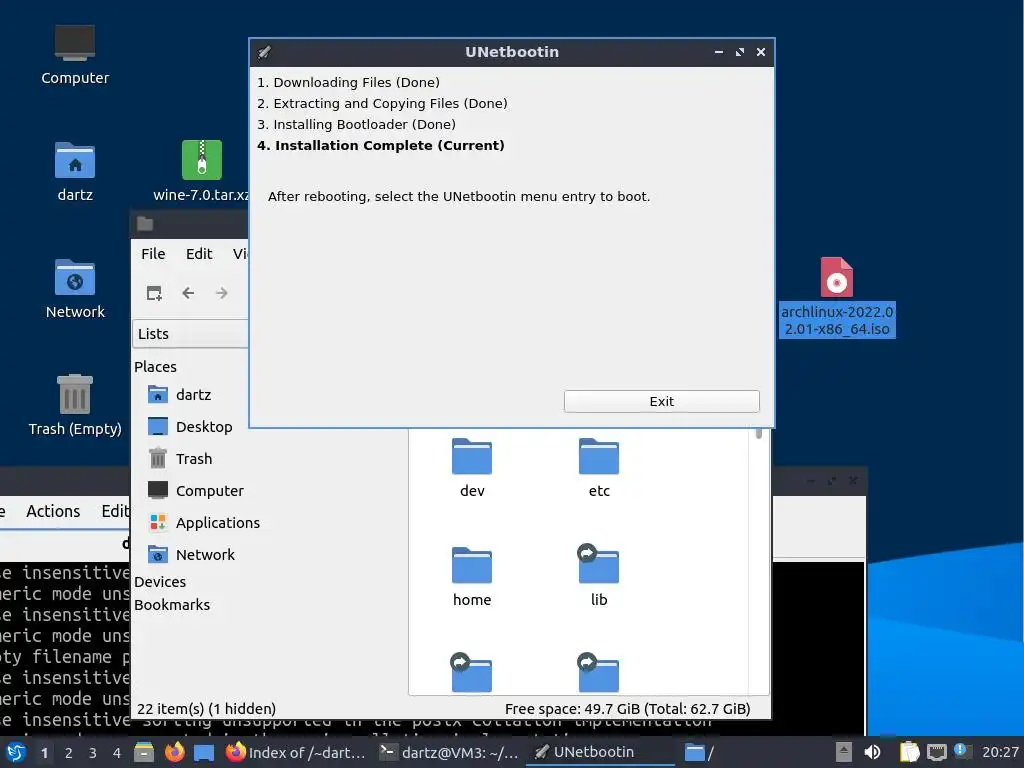Click the network status tray icon
The image size is (1024, 768).
coord(936,752)
